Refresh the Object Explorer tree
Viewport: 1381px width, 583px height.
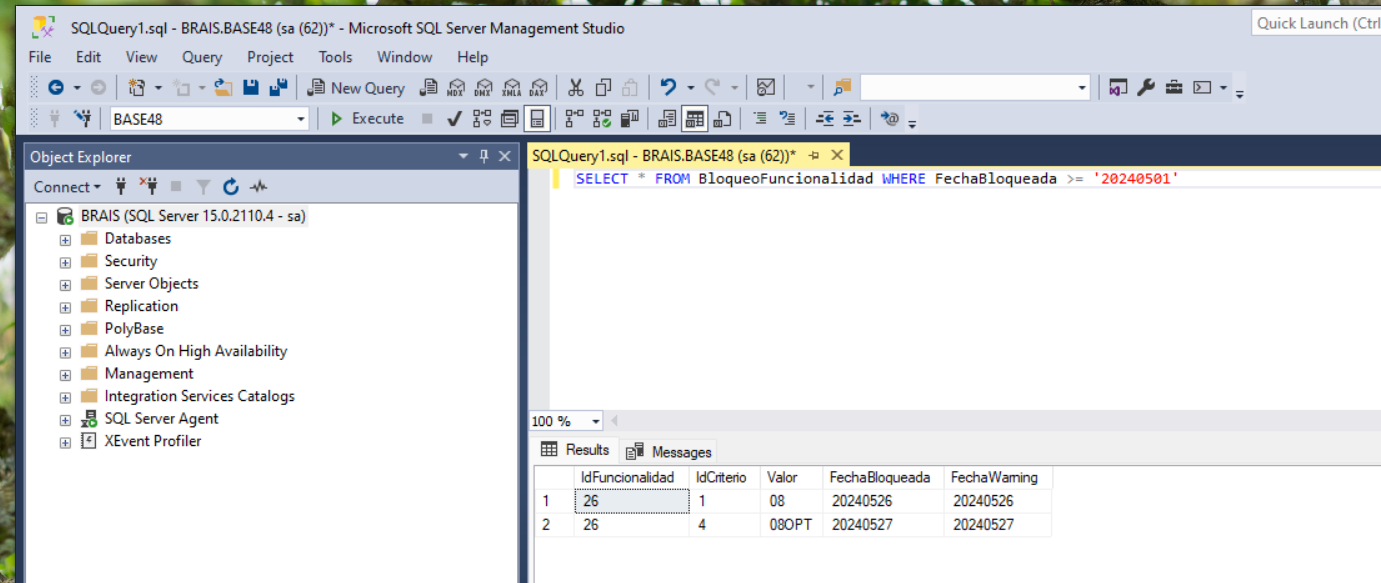click(231, 186)
